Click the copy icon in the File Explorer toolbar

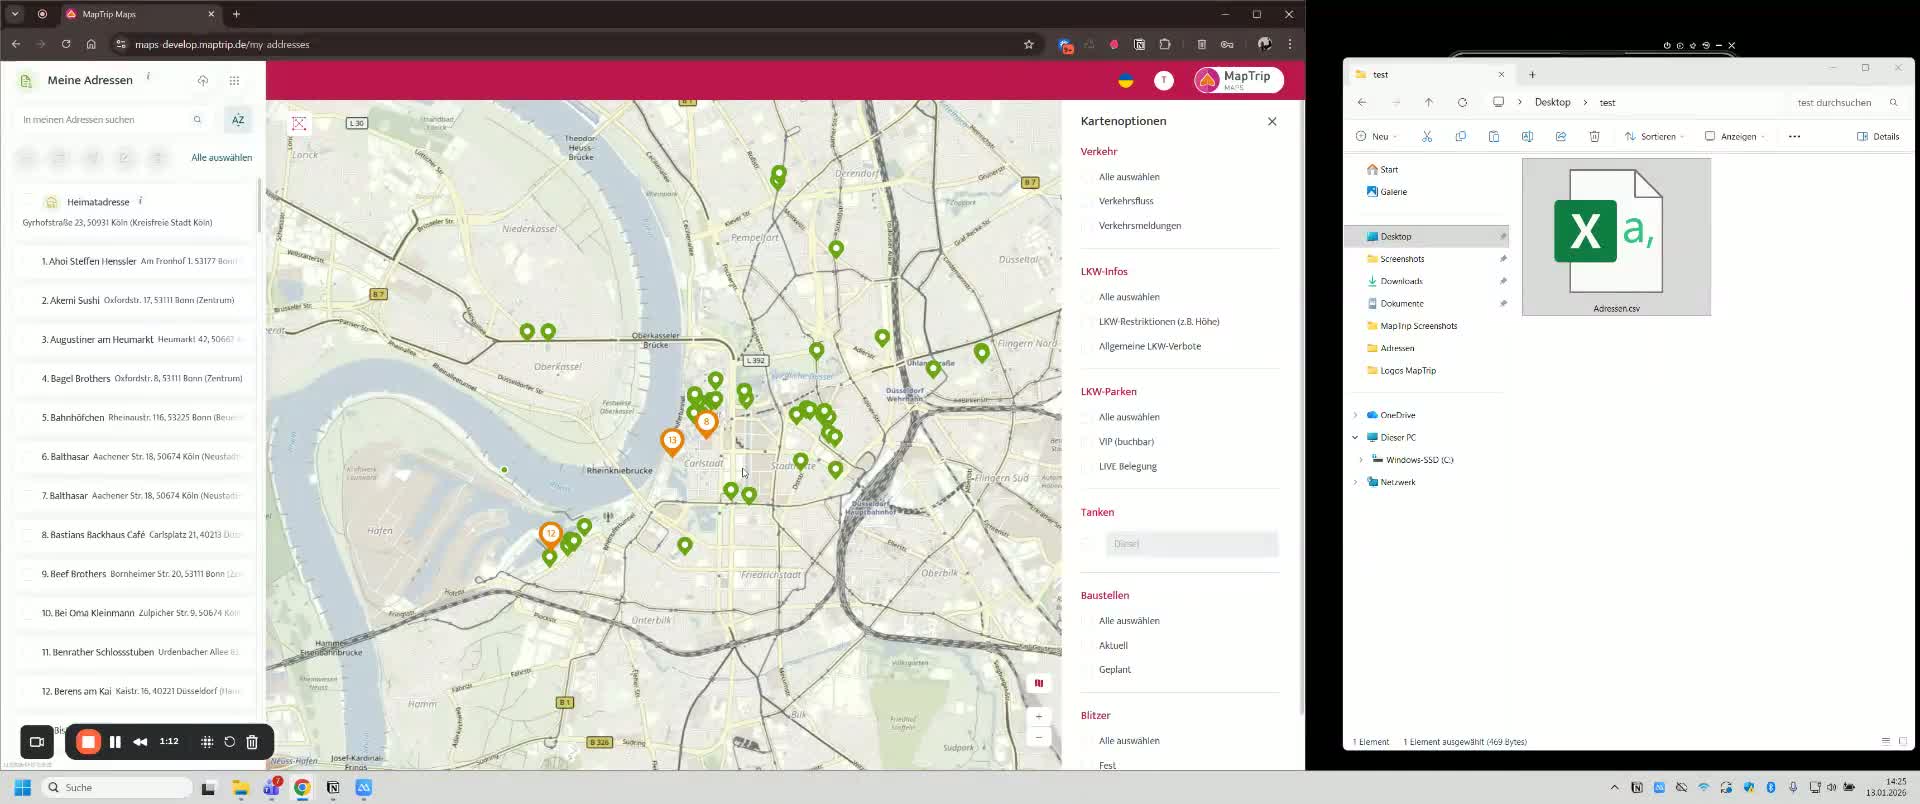[1460, 136]
